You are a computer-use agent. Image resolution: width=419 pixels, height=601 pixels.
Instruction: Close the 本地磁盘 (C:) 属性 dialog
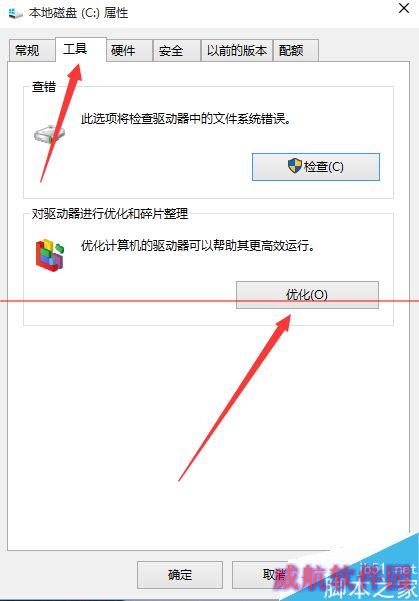coord(404,8)
